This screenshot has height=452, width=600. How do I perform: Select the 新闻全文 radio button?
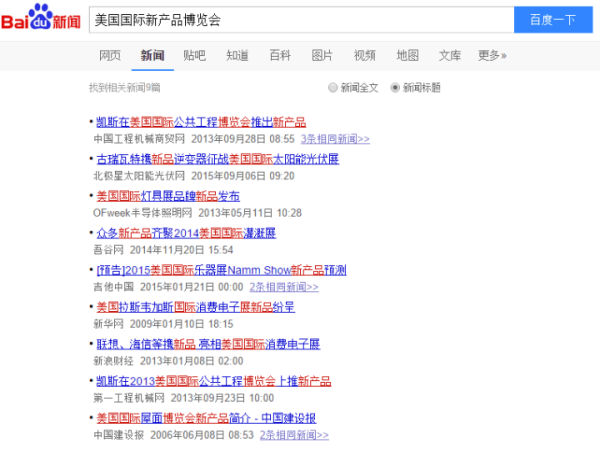click(x=334, y=88)
